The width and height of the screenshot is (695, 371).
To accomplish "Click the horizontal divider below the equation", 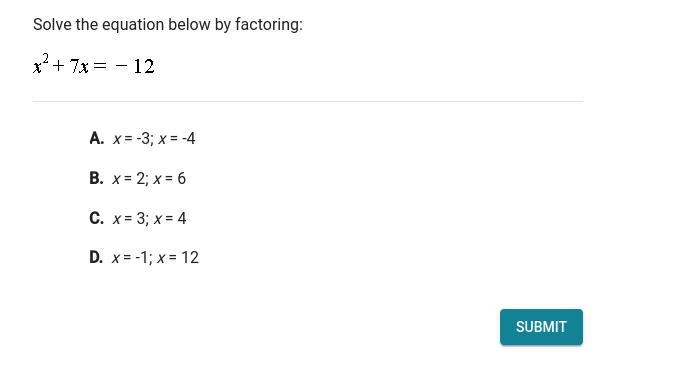I will coord(308,101).
